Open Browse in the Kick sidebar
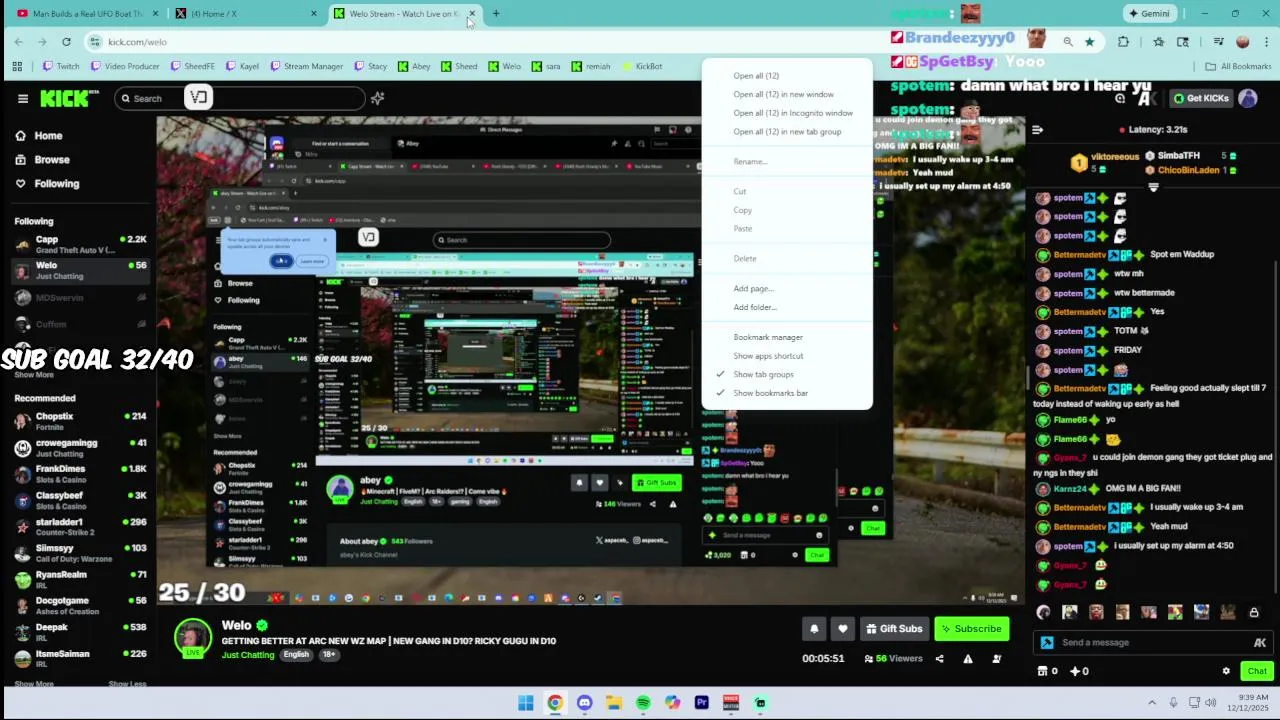The image size is (1280, 720). (42, 160)
